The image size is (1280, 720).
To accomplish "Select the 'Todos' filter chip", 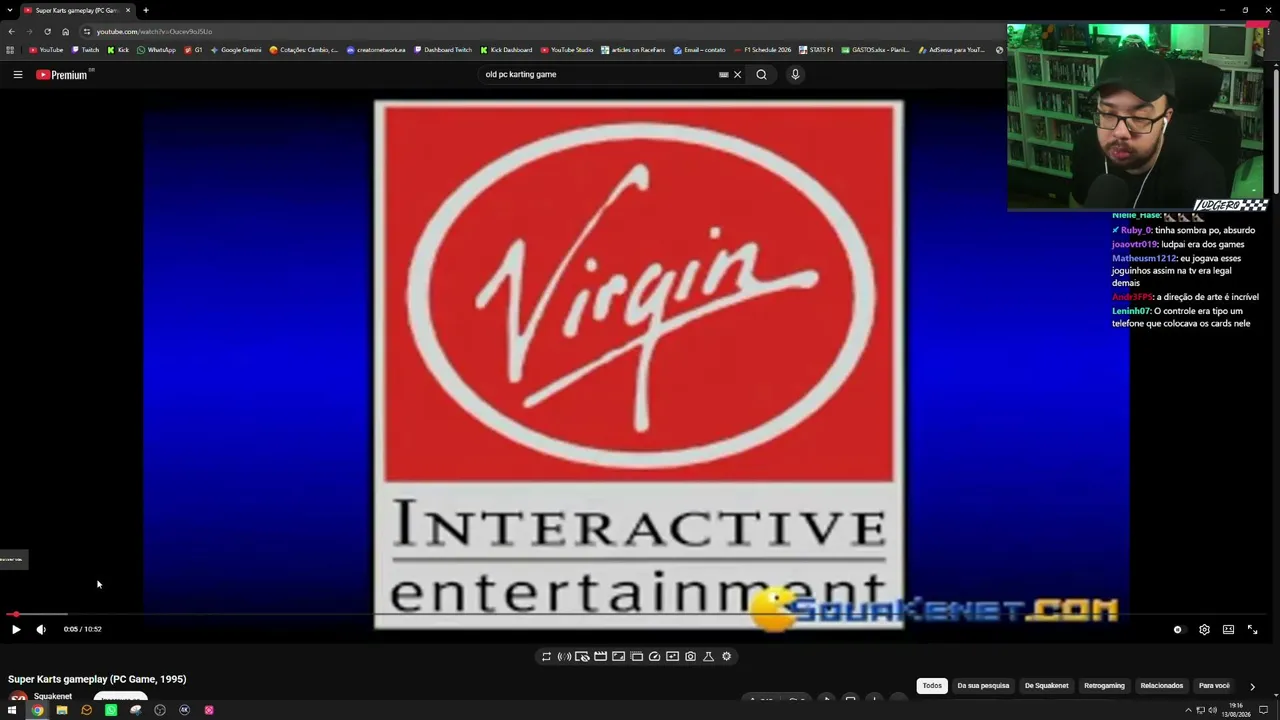I will pyautogui.click(x=932, y=686).
